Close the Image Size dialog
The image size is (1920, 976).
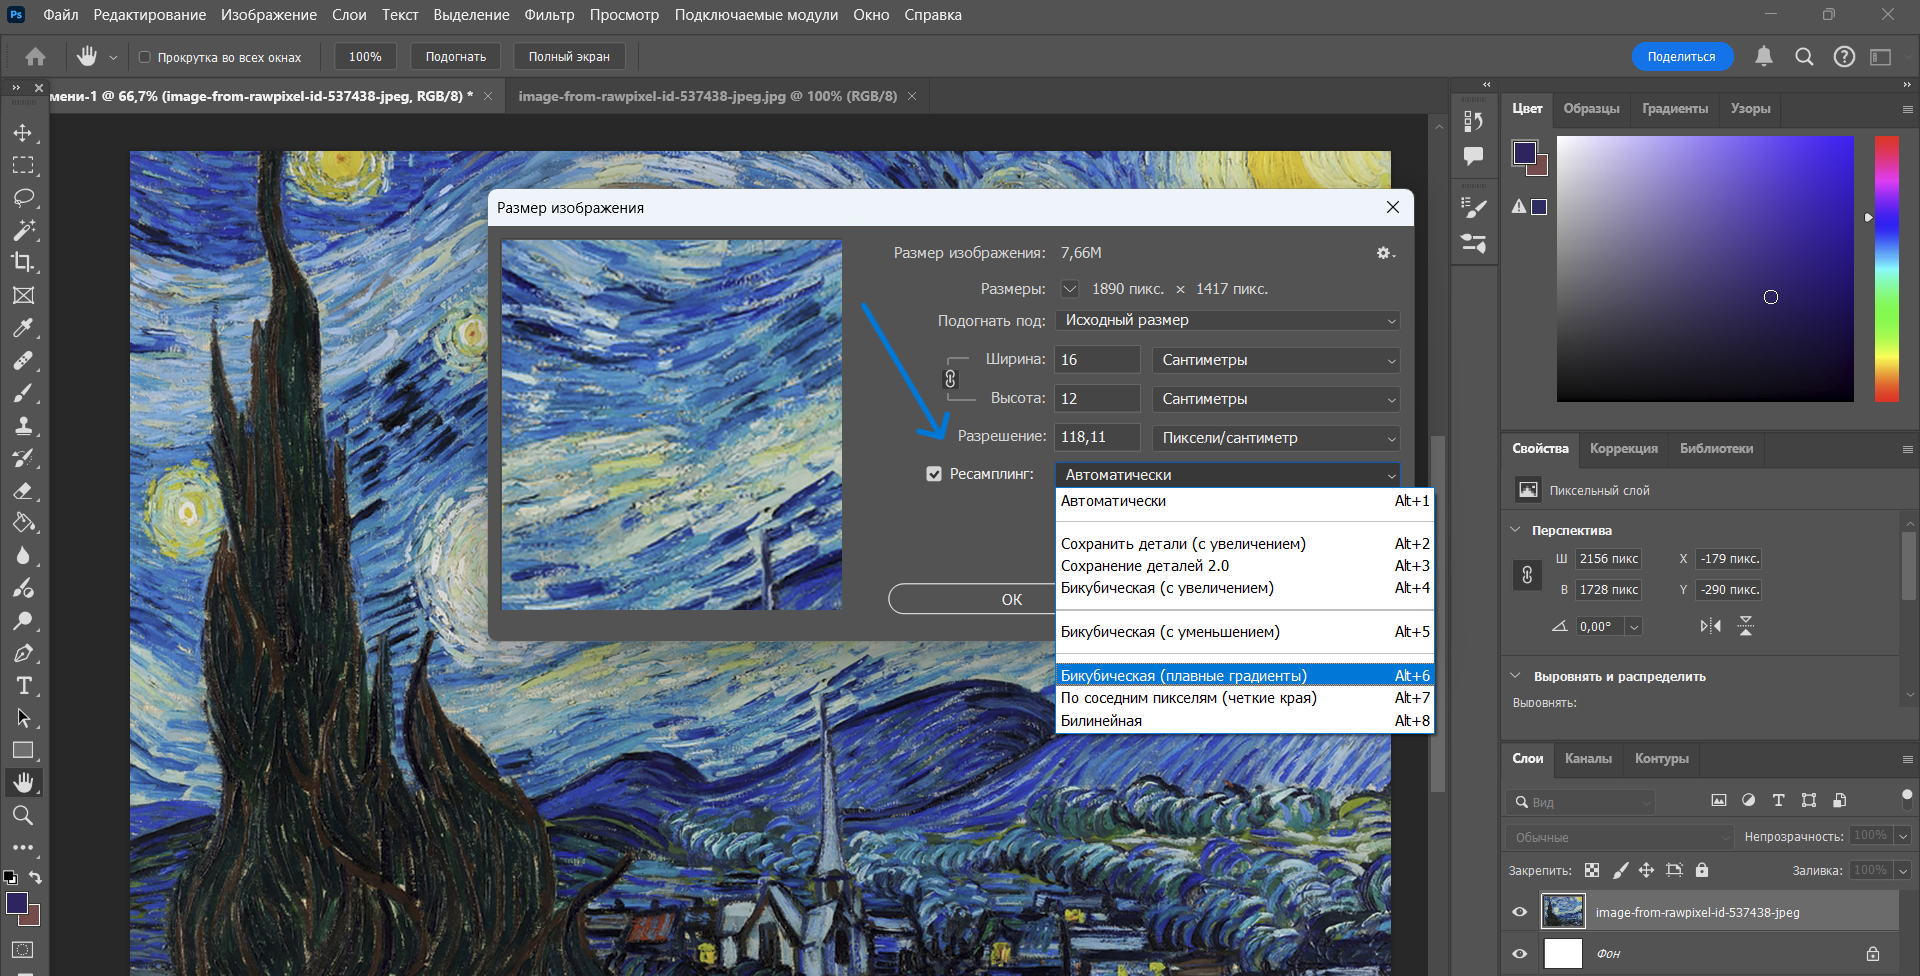tap(1393, 207)
